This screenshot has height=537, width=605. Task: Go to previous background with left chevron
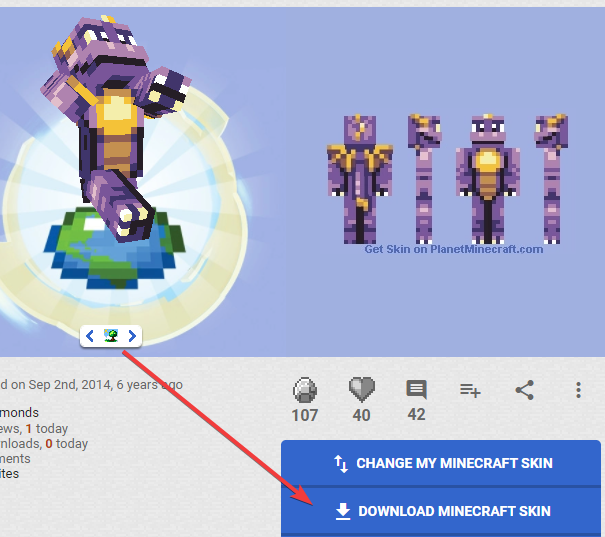[90, 336]
